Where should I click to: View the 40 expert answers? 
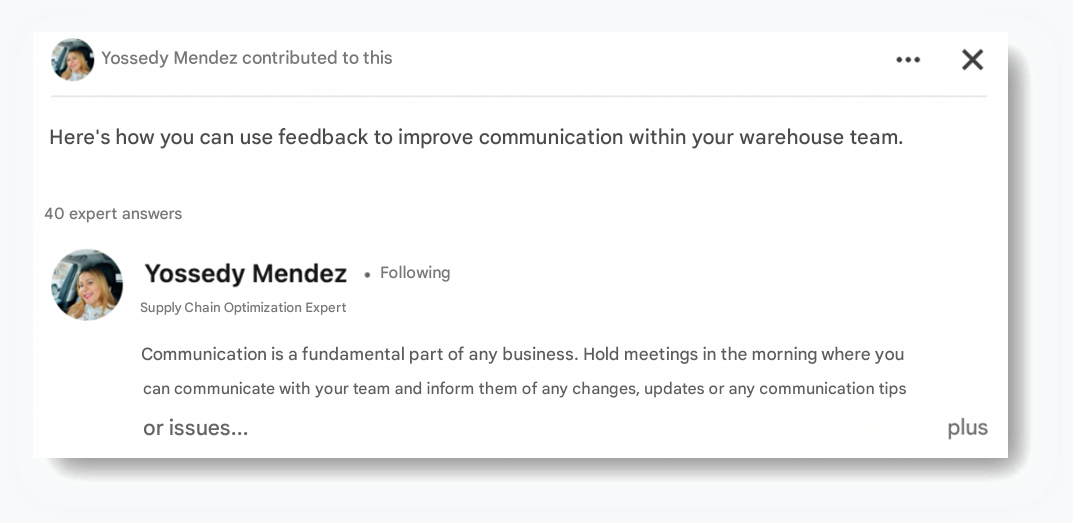pos(113,213)
